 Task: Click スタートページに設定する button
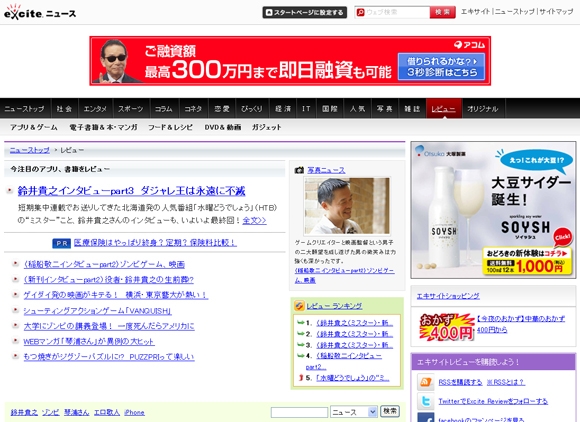305,12
